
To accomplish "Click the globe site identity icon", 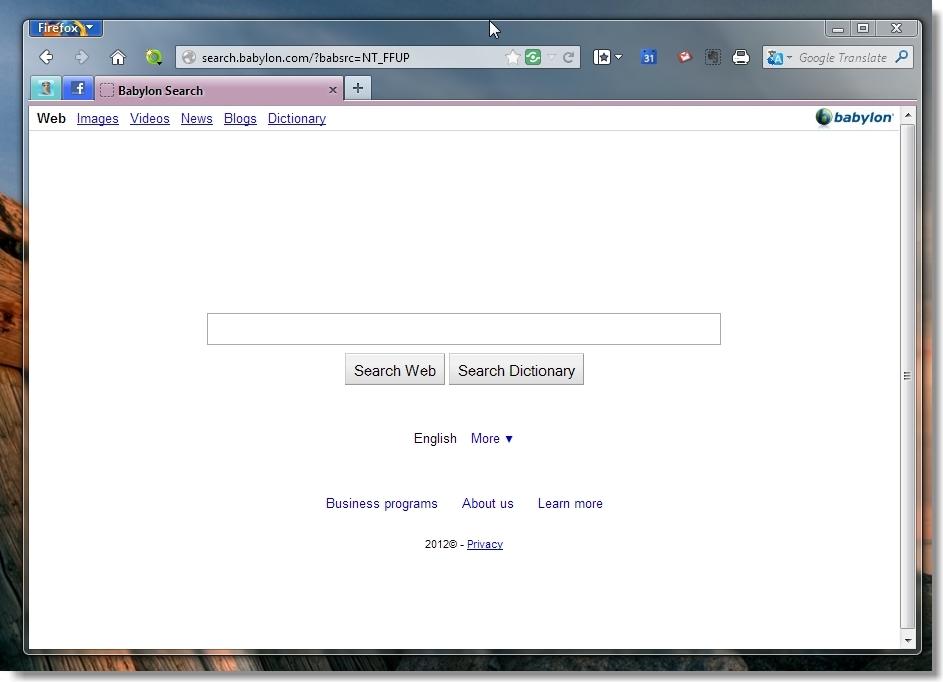I will (189, 57).
